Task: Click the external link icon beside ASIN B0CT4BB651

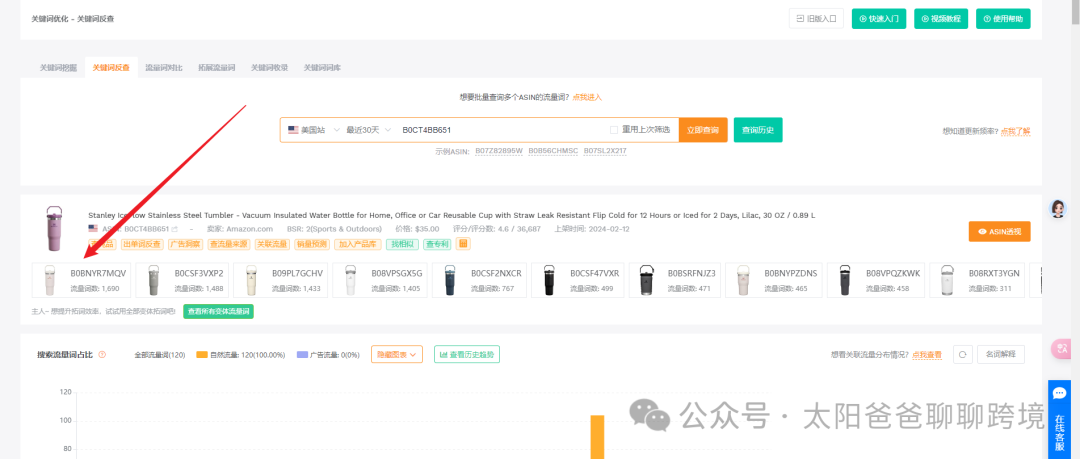Action: tap(175, 229)
